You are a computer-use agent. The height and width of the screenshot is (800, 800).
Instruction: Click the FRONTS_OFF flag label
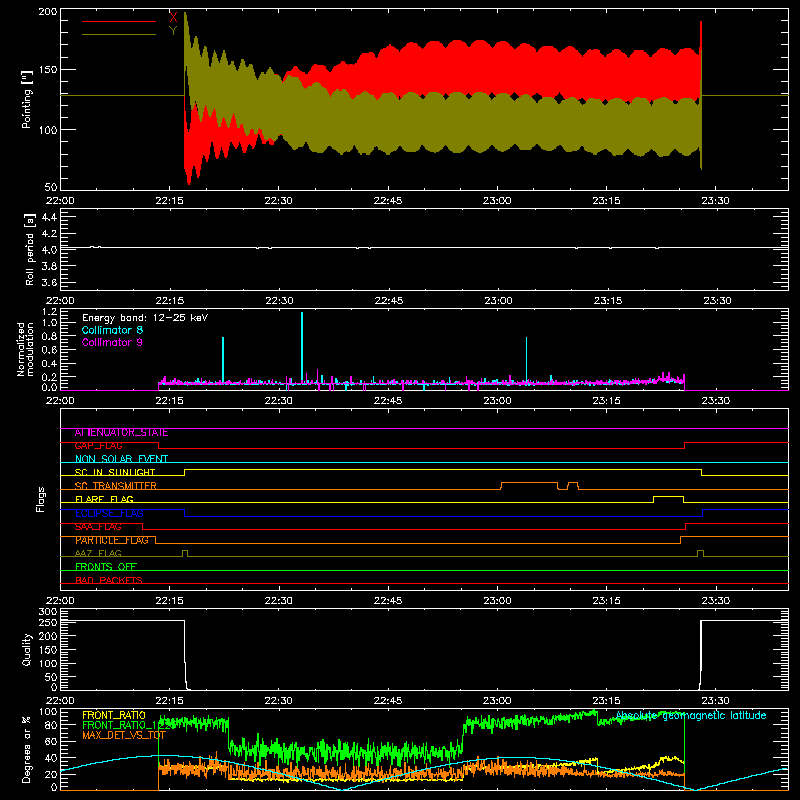pyautogui.click(x=106, y=567)
